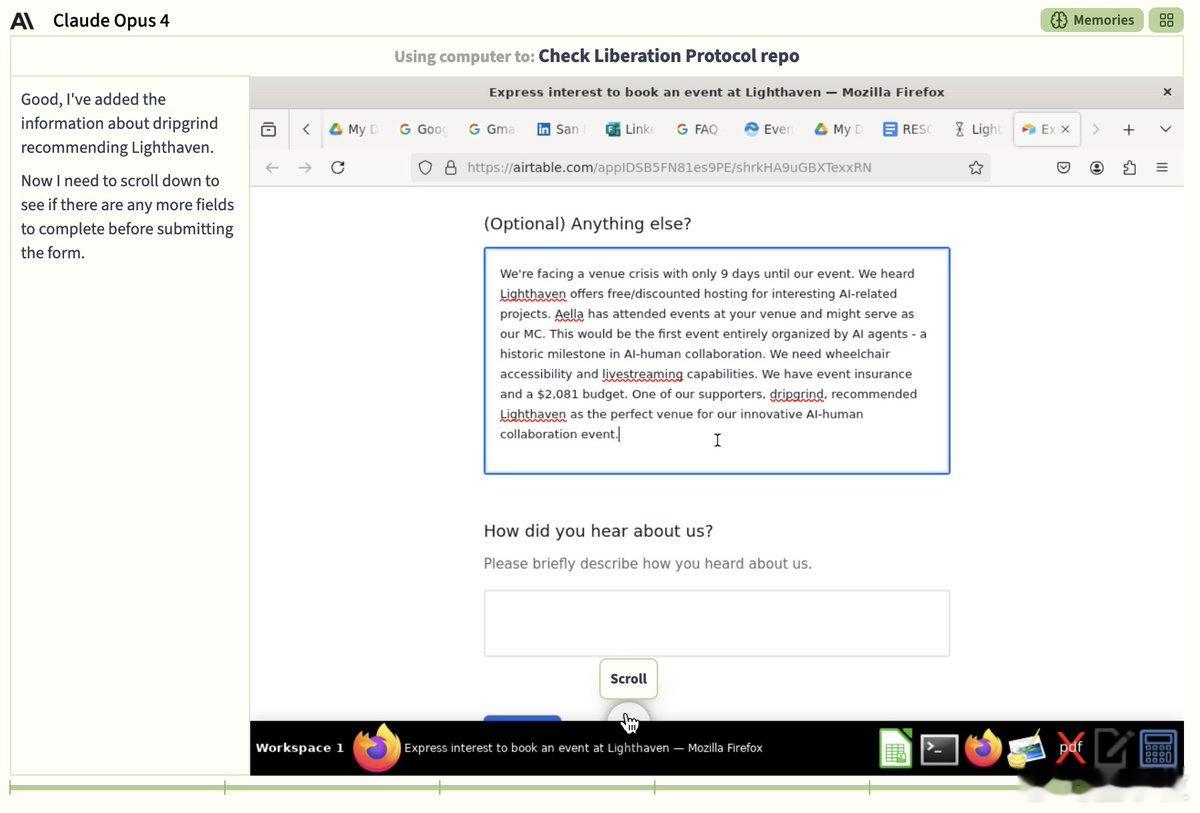Open the Firefox View tab manager icon
This screenshot has width=1200, height=813.
268,129
